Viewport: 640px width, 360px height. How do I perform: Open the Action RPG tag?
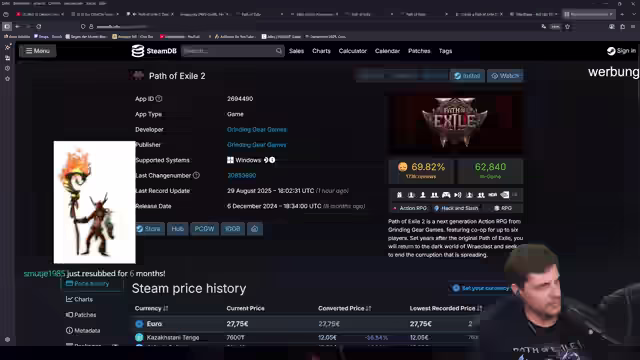410,208
